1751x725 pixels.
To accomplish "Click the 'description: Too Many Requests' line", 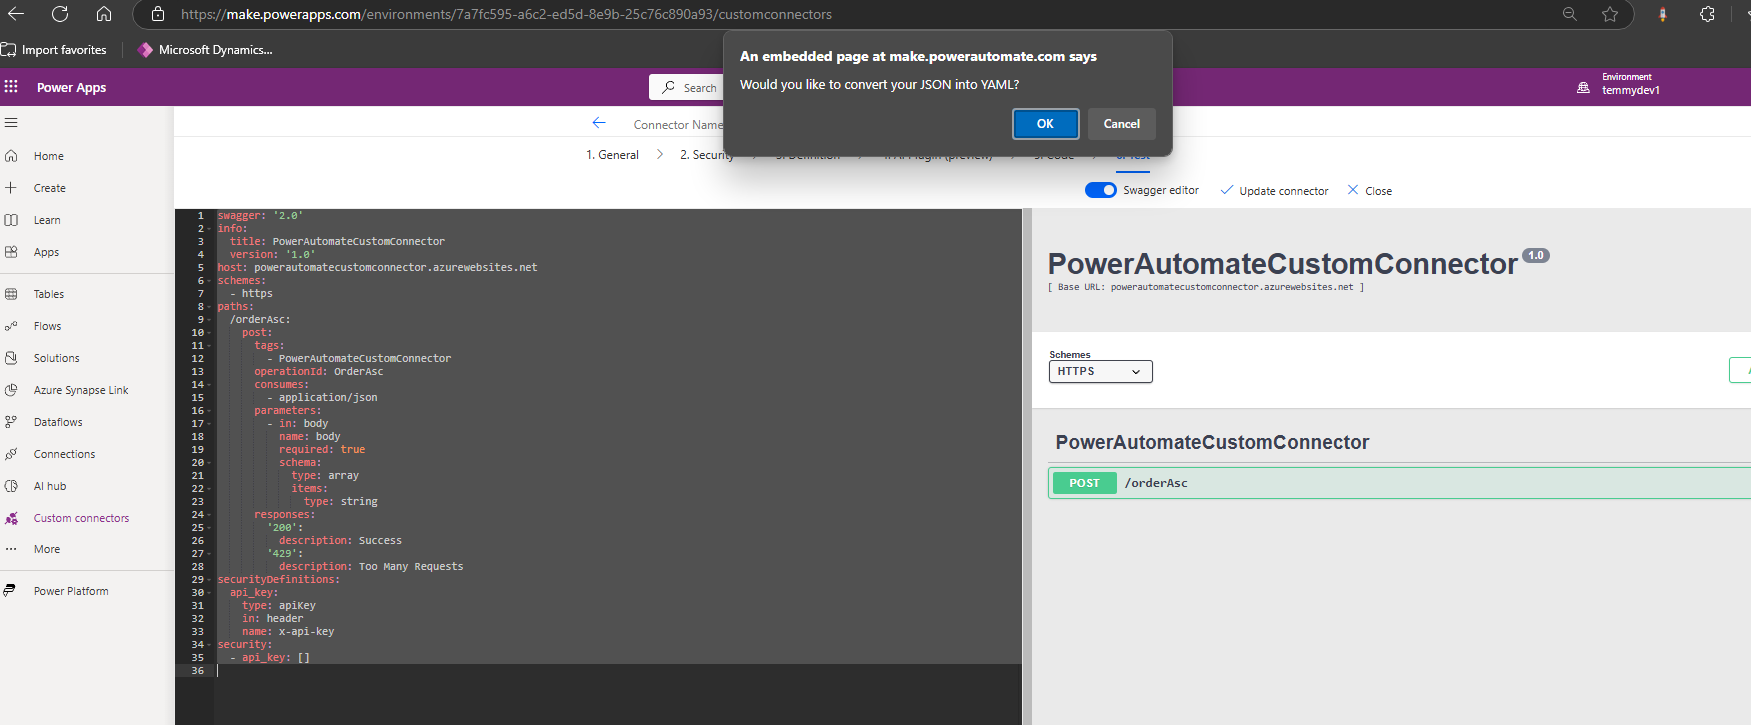I will click(371, 567).
